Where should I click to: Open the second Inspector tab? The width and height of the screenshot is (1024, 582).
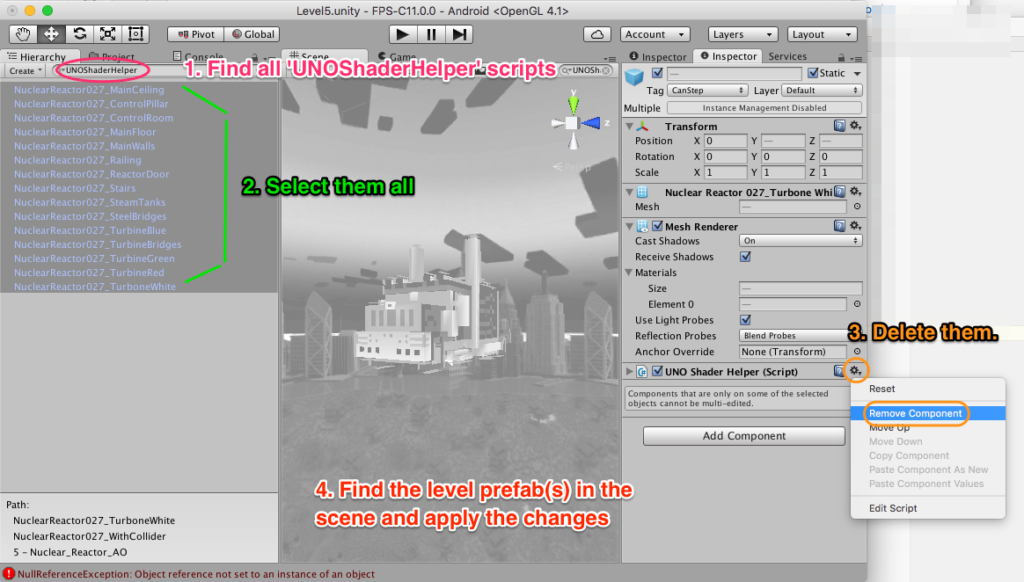(x=728, y=56)
